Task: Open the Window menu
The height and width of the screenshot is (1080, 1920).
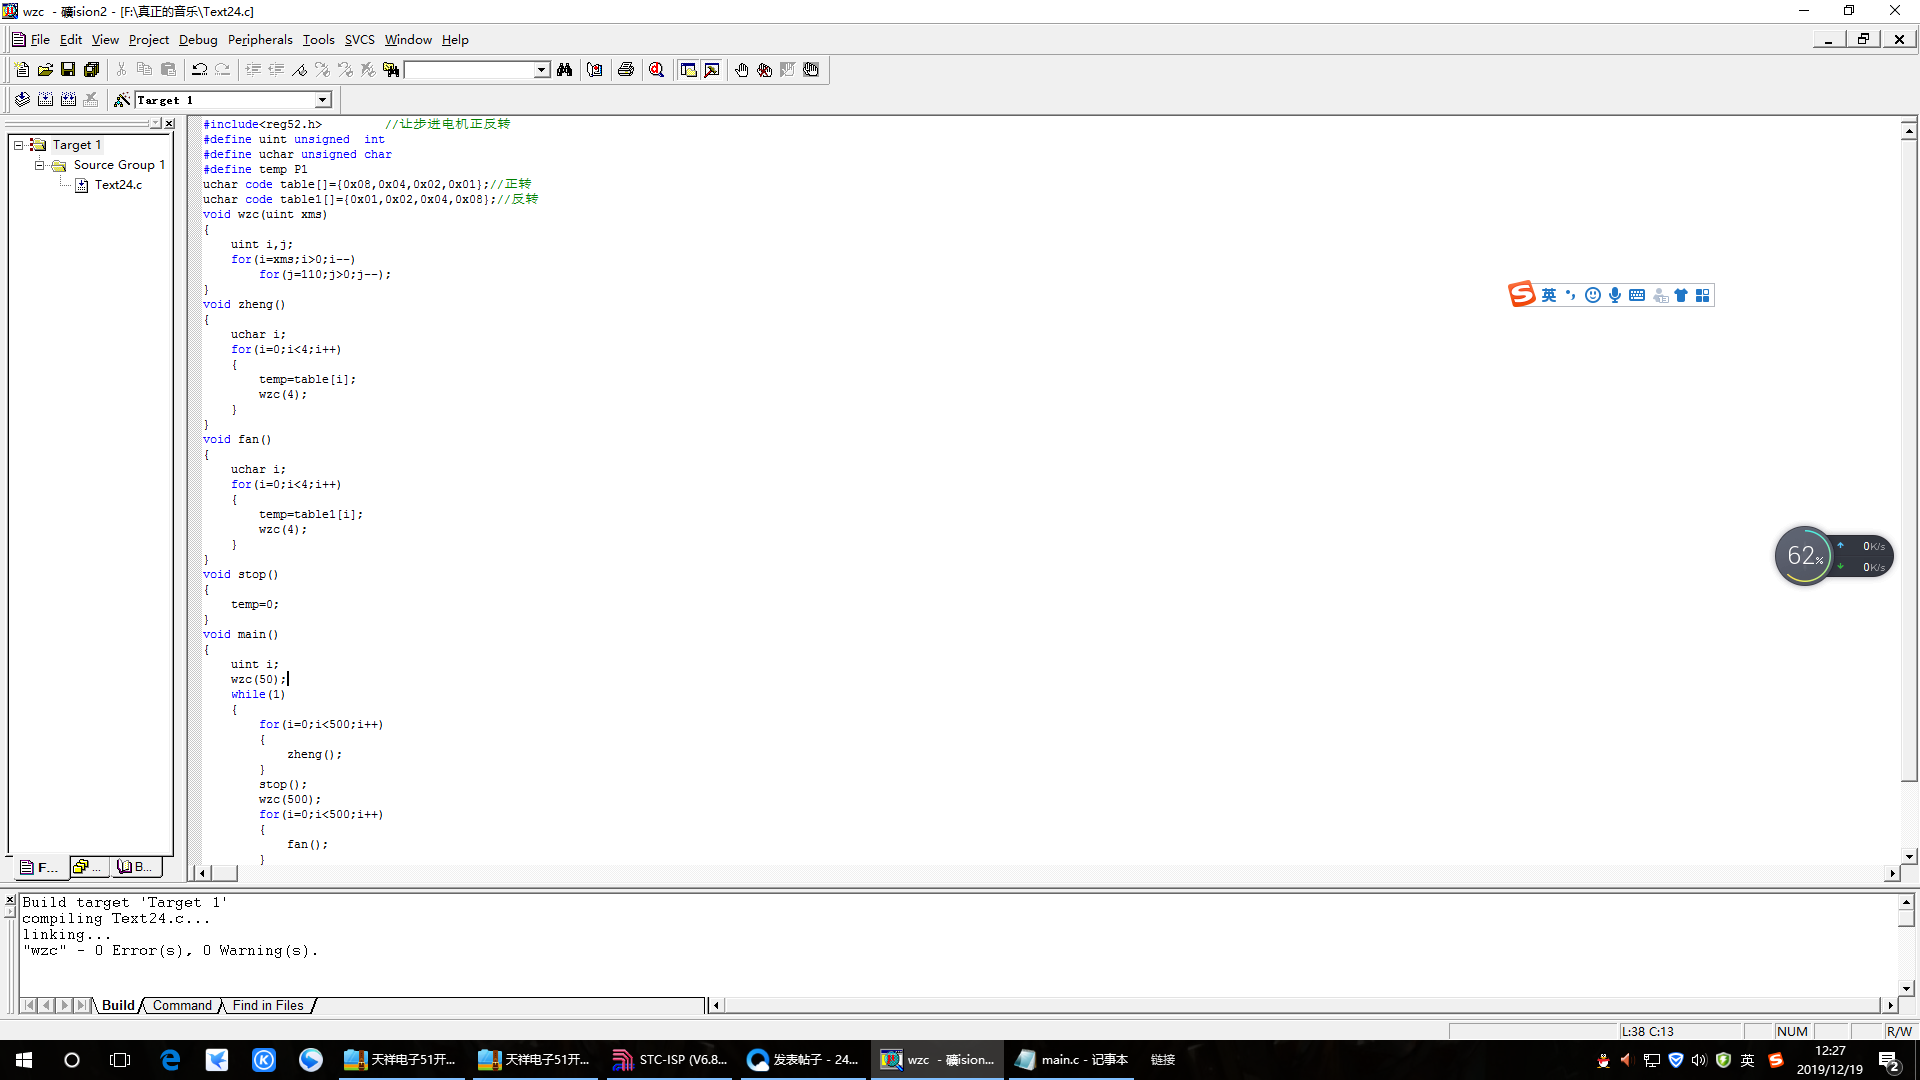Action: (408, 40)
